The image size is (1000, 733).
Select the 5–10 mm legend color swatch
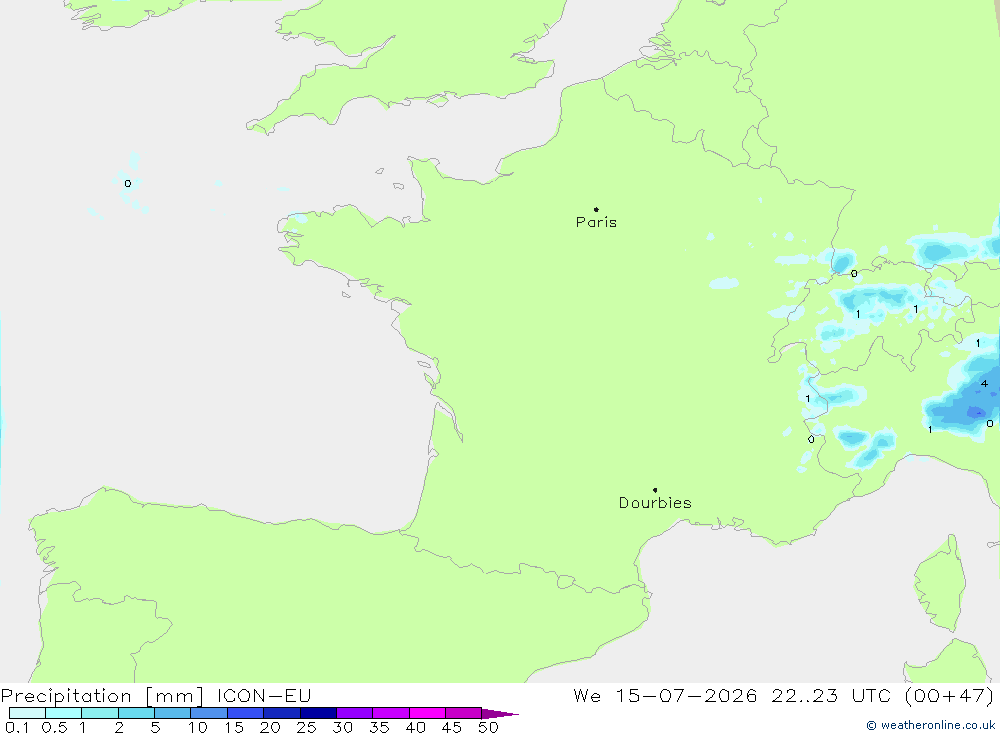173,713
